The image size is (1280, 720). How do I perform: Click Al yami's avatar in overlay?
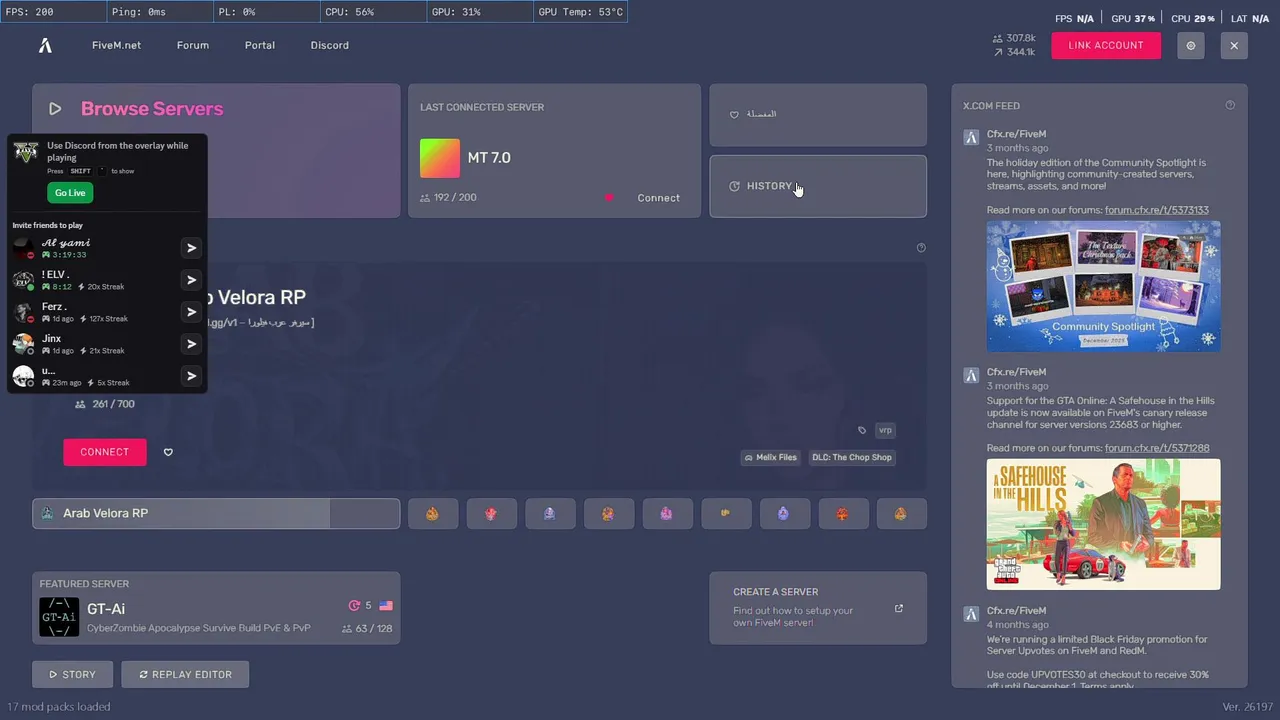click(x=23, y=248)
